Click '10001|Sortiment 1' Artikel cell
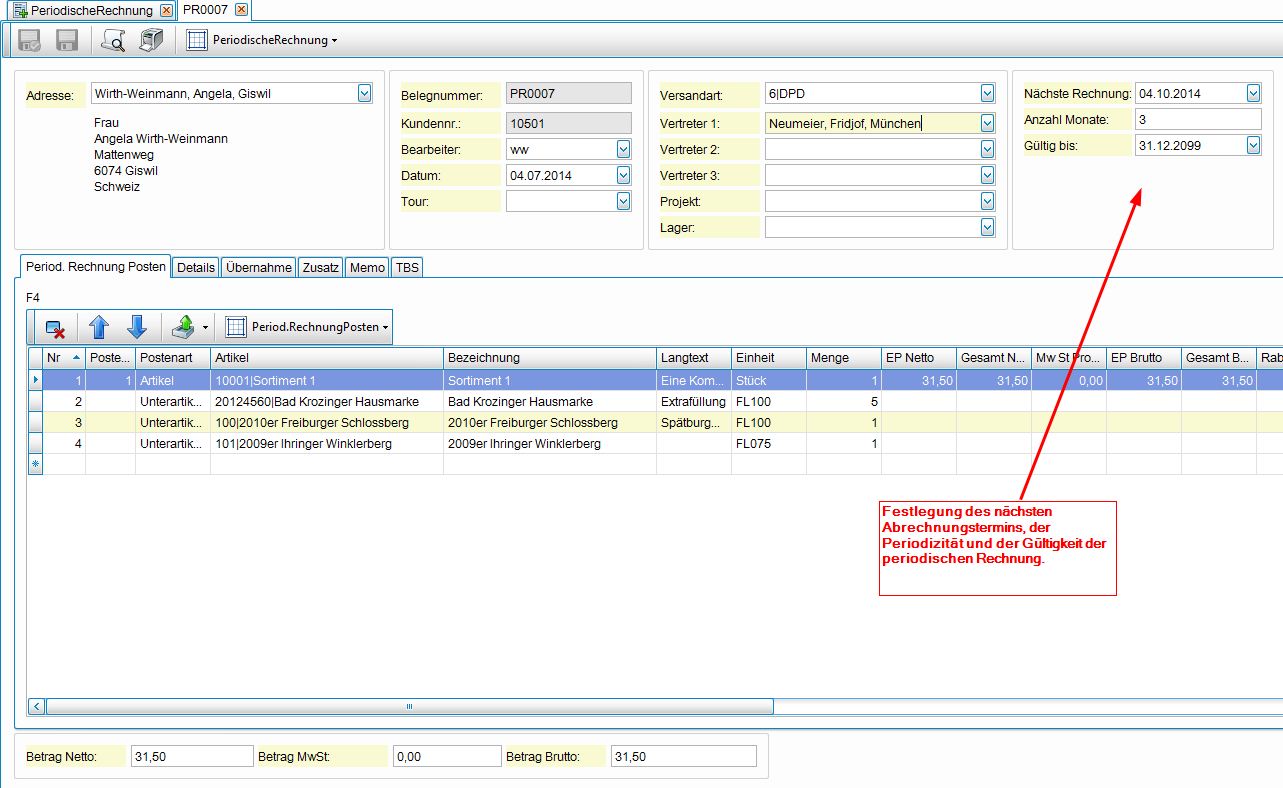Screen dimensions: 1283x788 tap(327, 380)
